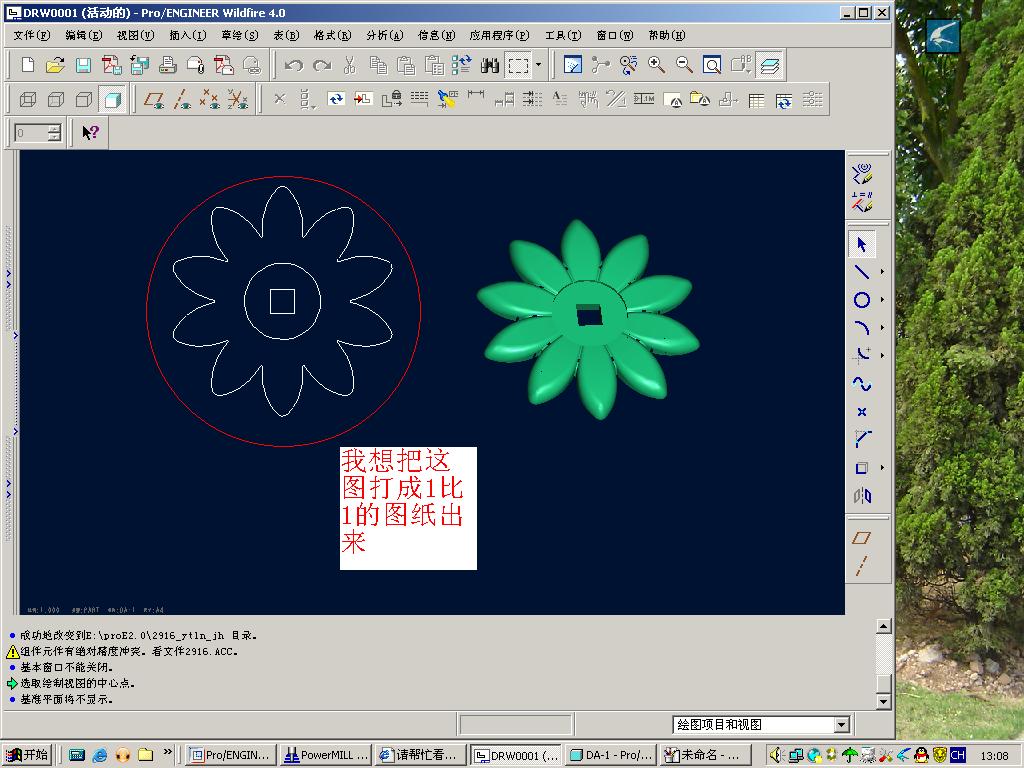Click the New file icon
This screenshot has width=1024, height=768.
tap(27, 65)
